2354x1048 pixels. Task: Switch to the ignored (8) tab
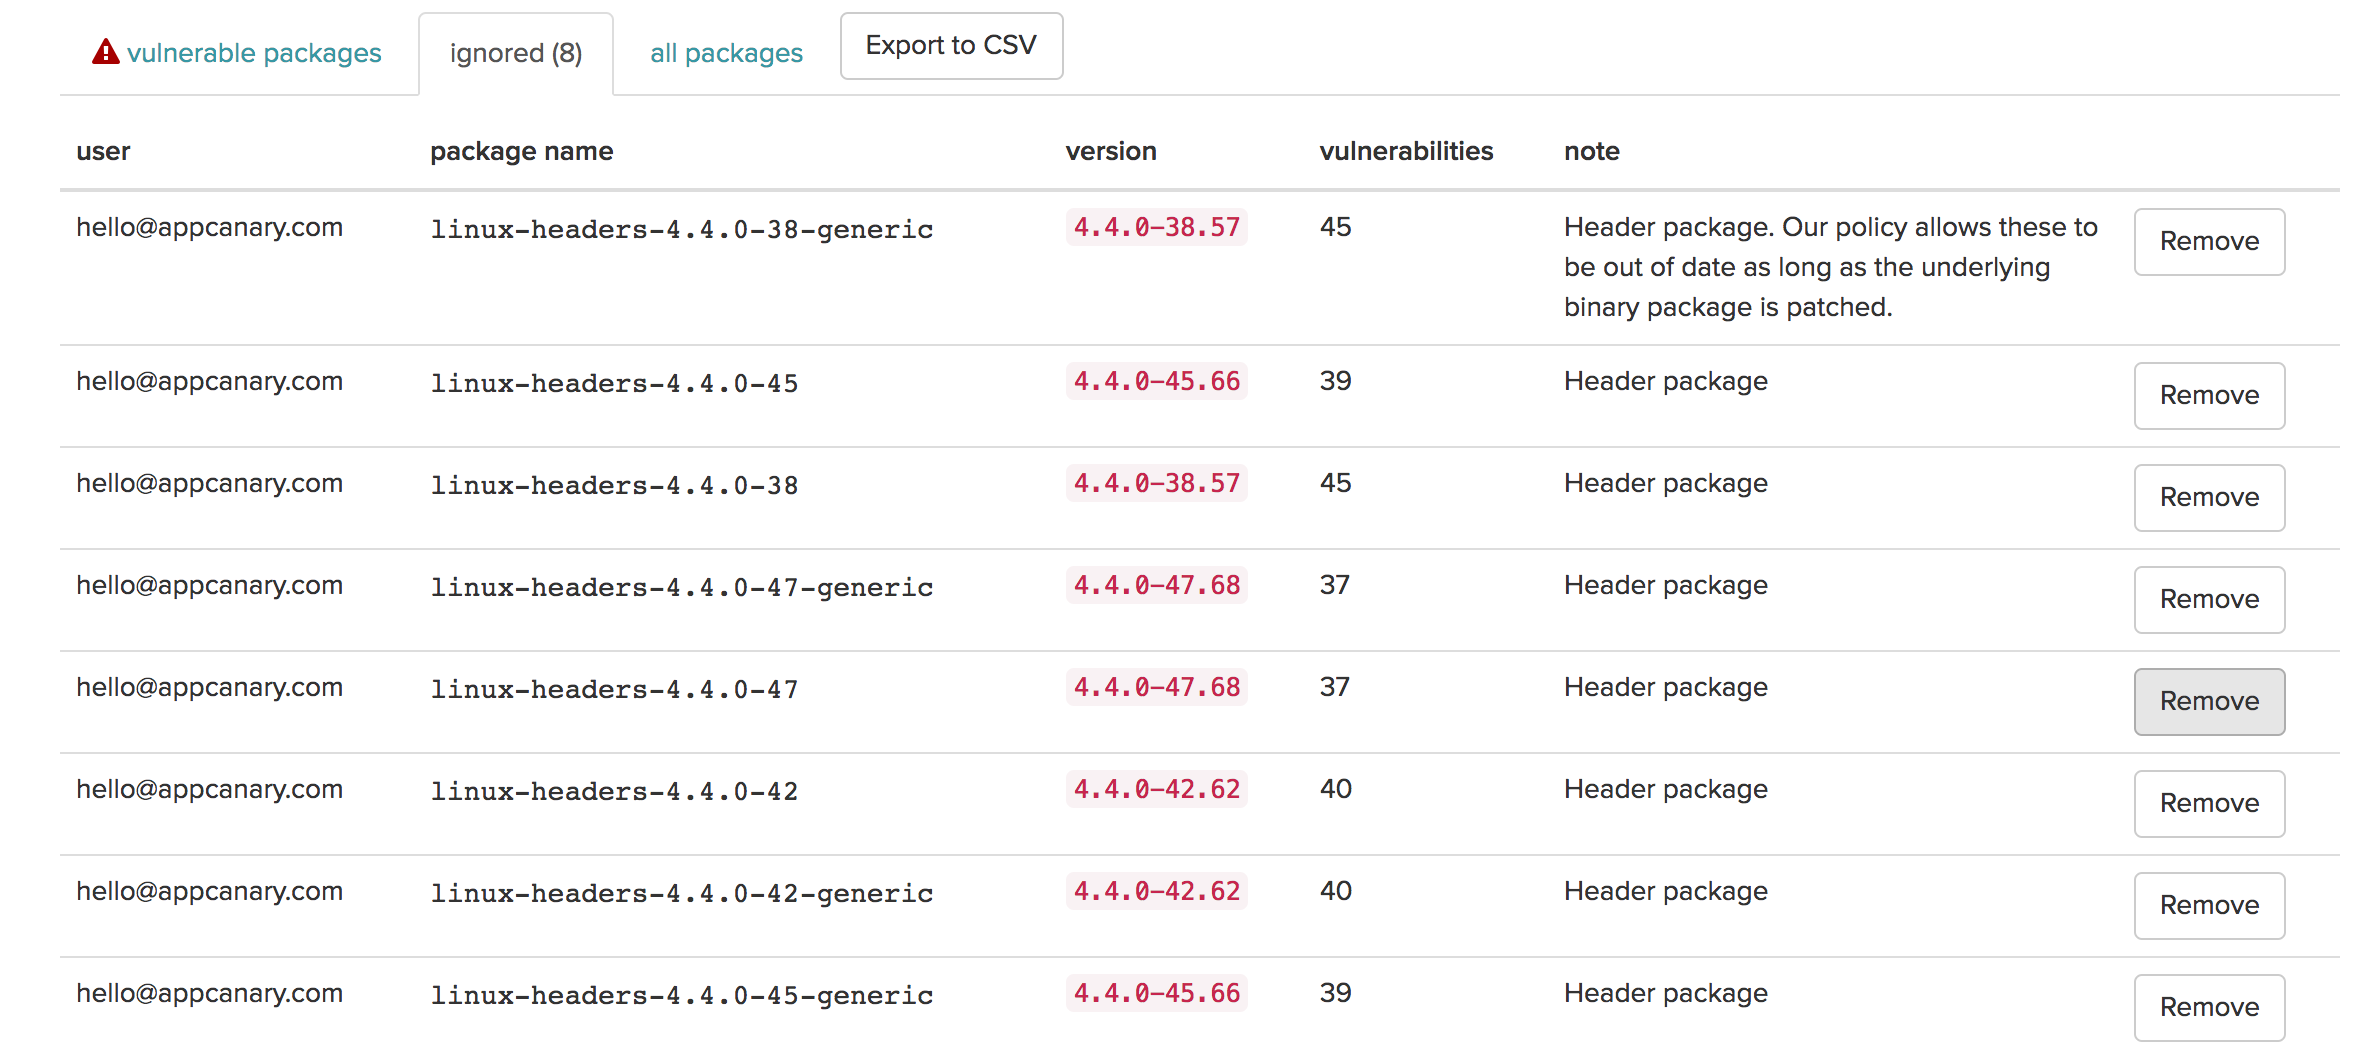point(516,54)
